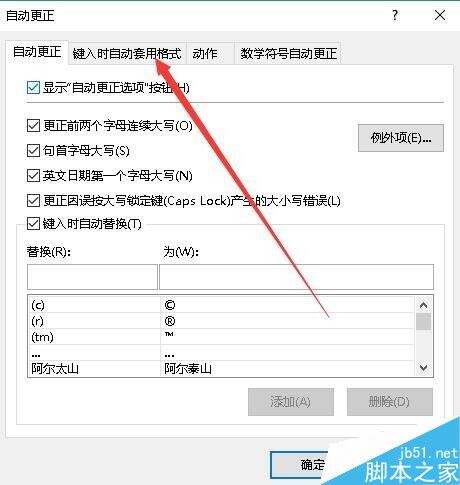Toggle 句首字母大写 checkbox
Viewport: 460px width, 485px height.
(x=33, y=151)
